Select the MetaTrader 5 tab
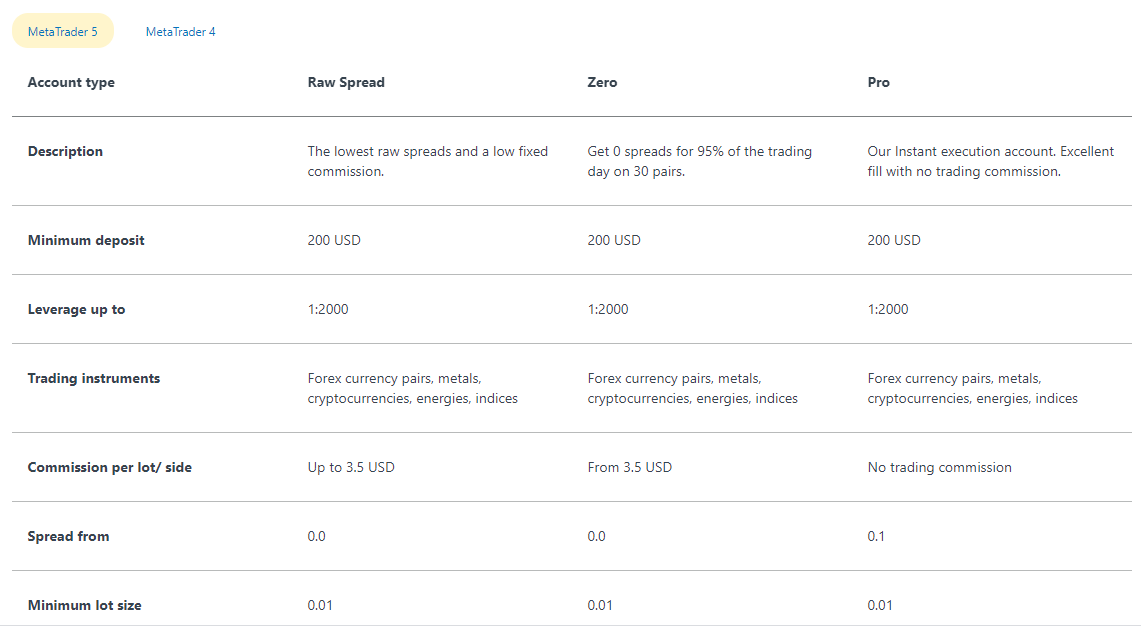The height and width of the screenshot is (628, 1141). (x=62, y=31)
